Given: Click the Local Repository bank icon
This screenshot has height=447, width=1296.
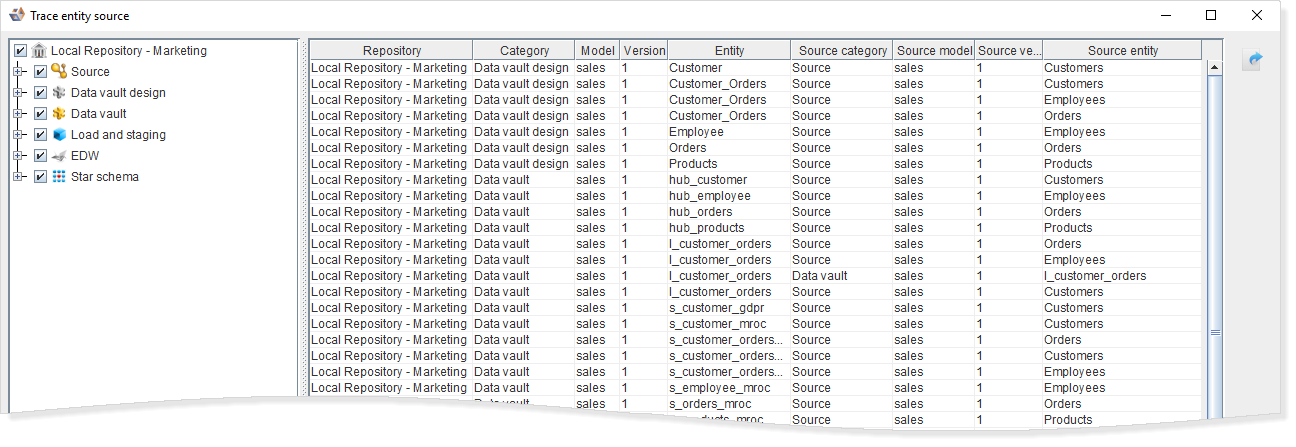Looking at the screenshot, I should pyautogui.click(x=39, y=51).
